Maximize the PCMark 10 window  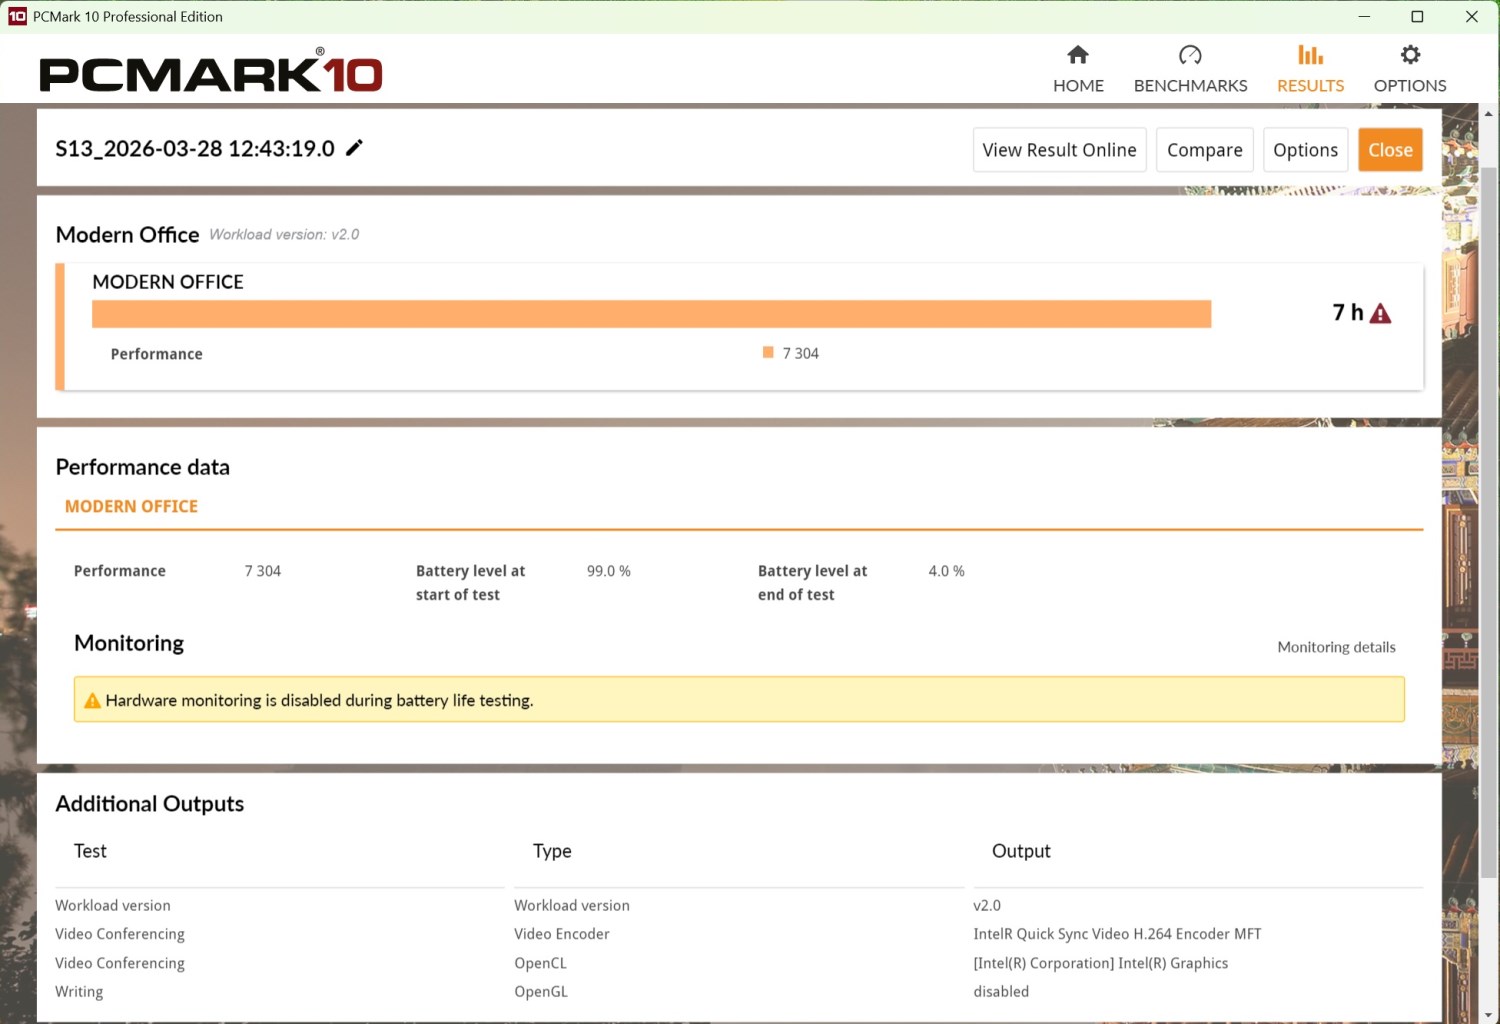[1417, 16]
